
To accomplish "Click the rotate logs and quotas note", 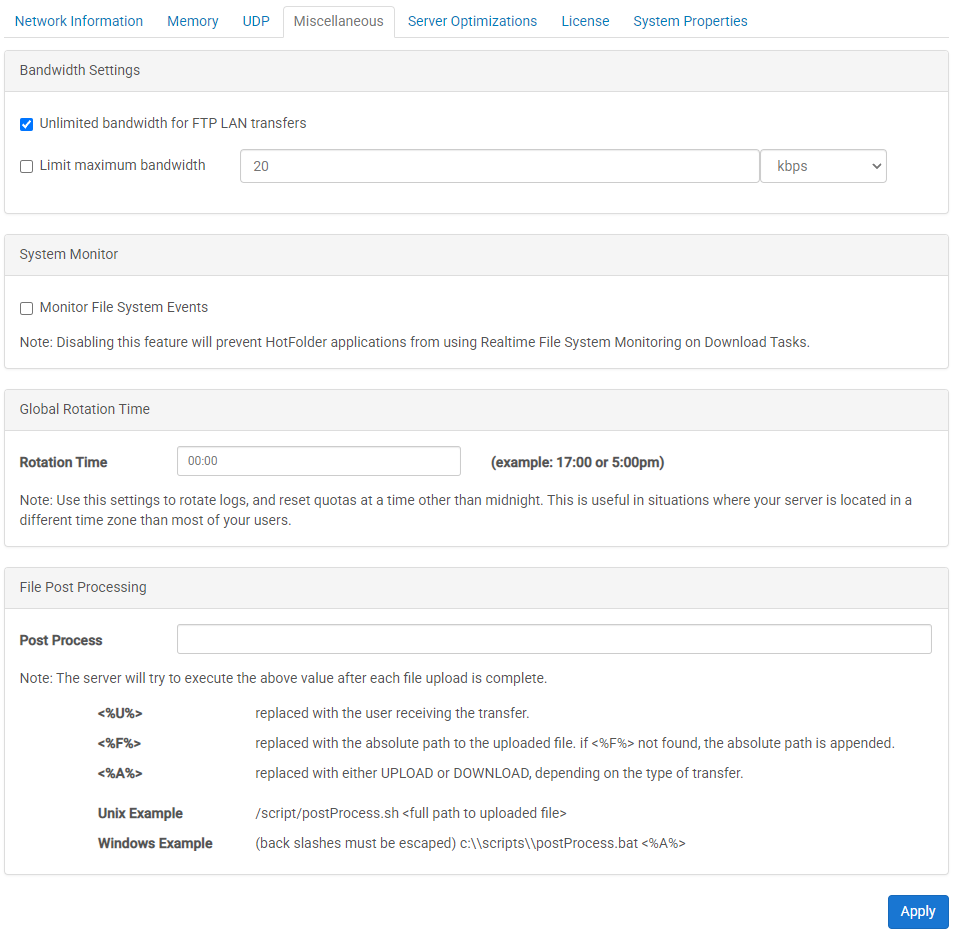I will (x=465, y=510).
